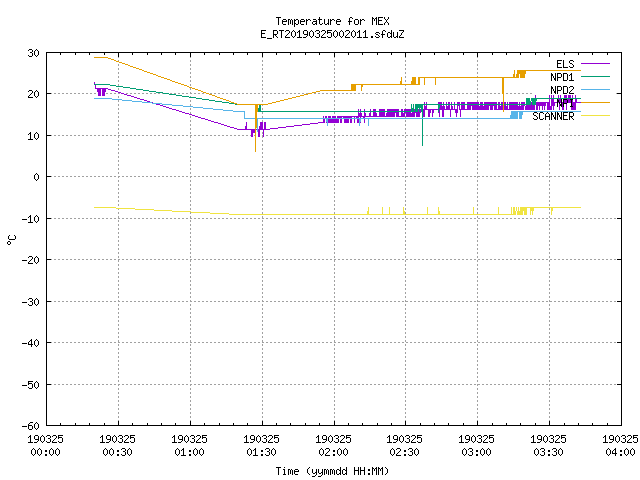This screenshot has height=480, width=640.
Task: Click the y-axis label 20
Action: (33, 94)
